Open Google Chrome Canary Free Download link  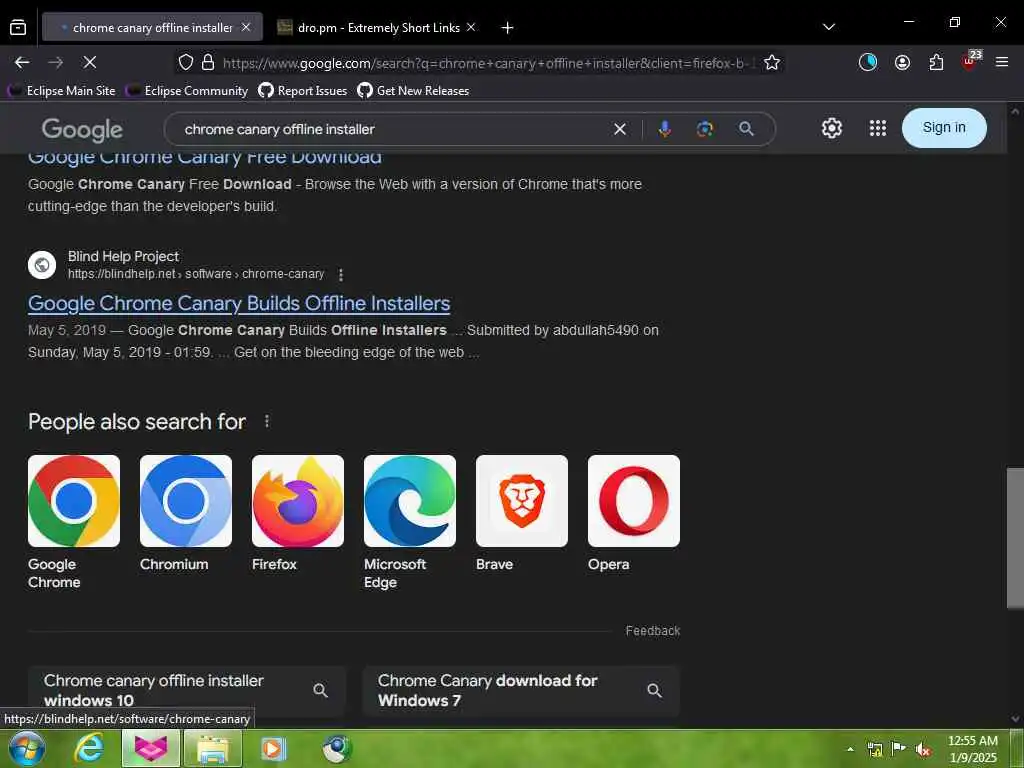pos(204,157)
